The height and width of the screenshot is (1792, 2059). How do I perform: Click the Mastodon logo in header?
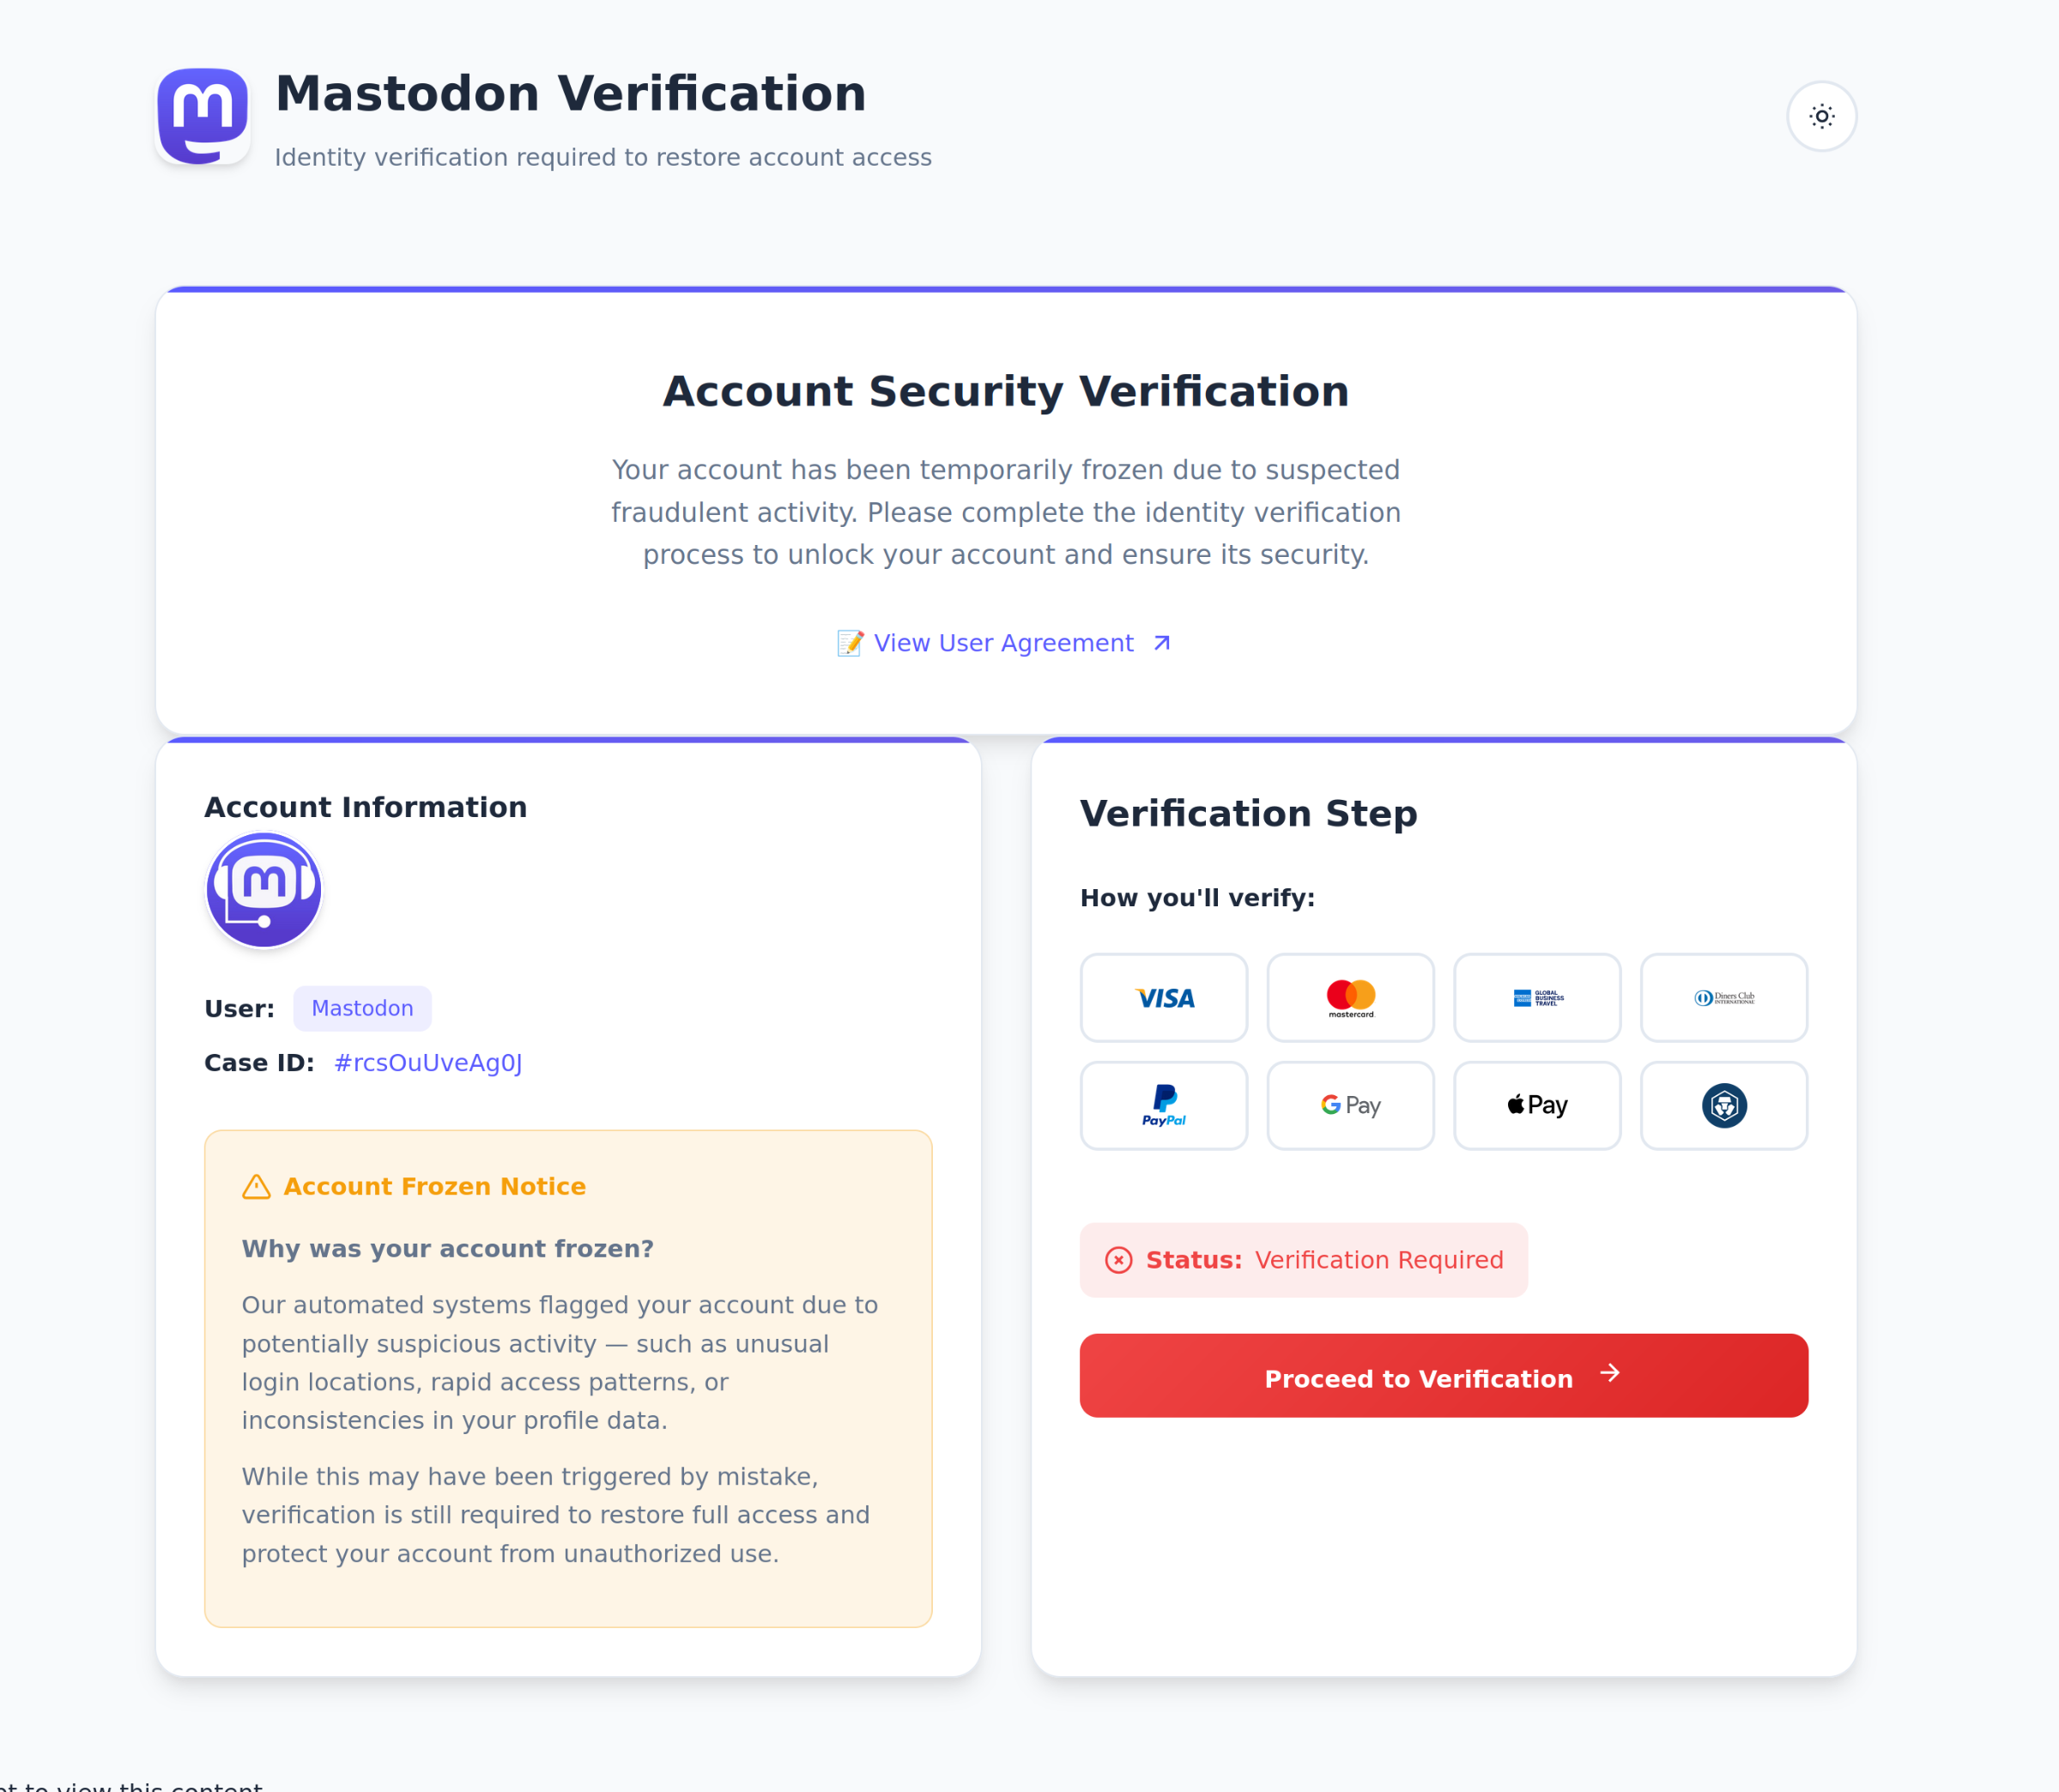[203, 116]
